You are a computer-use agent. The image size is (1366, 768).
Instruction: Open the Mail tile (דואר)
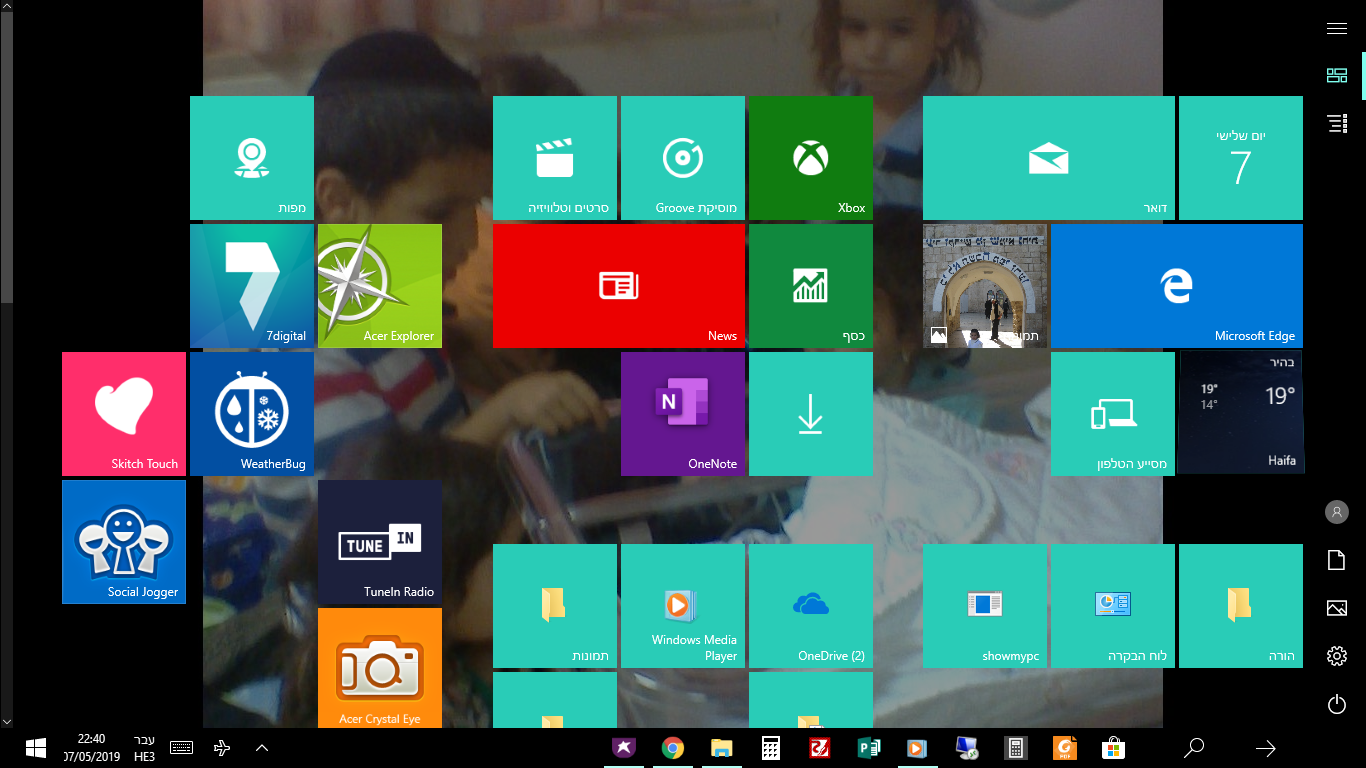pyautogui.click(x=1049, y=158)
